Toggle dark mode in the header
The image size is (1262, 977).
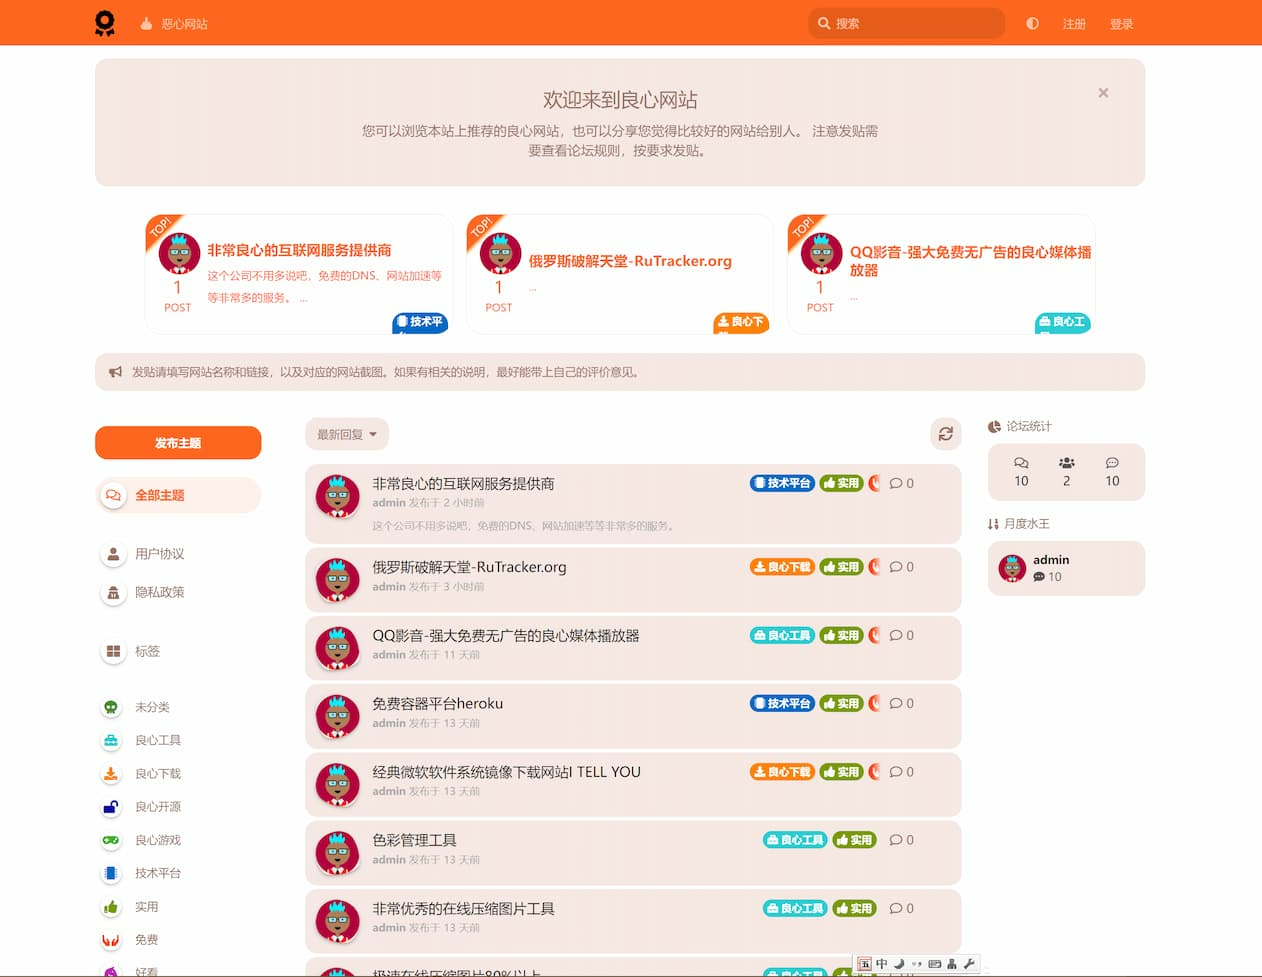[1032, 23]
